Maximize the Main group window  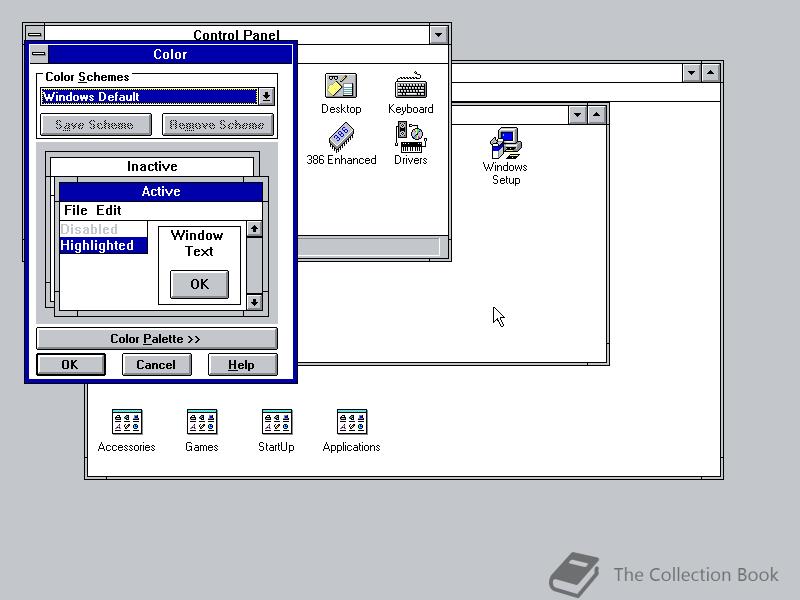596,114
